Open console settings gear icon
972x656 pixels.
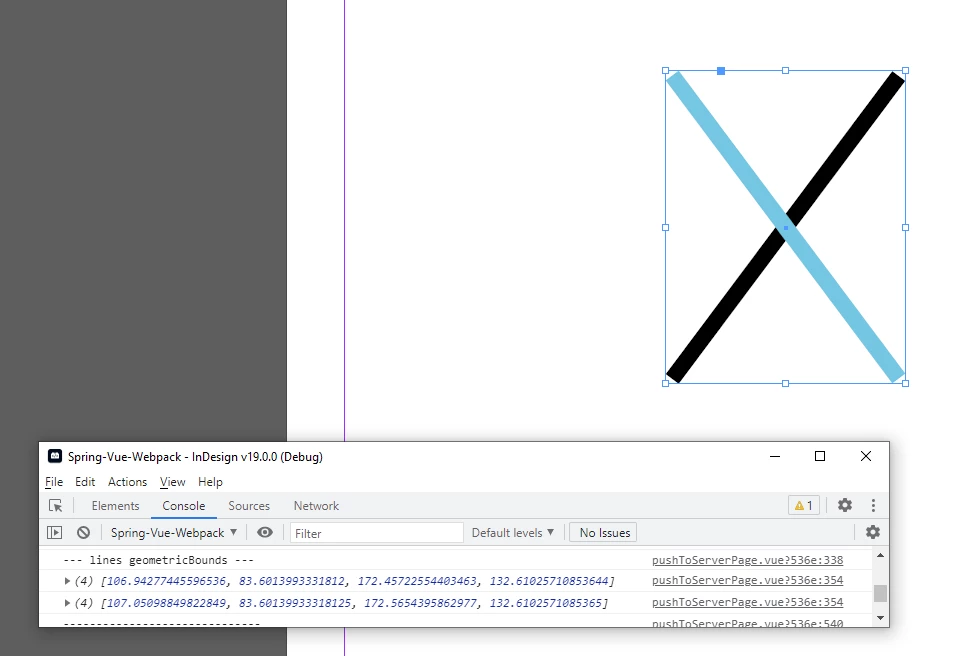click(x=873, y=532)
